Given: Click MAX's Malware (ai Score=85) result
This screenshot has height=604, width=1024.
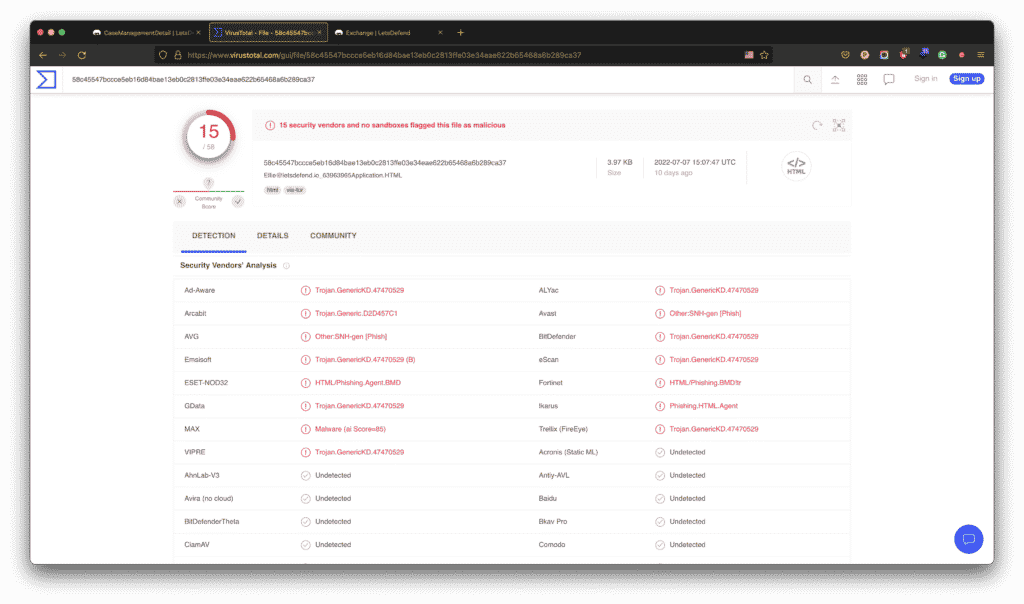Looking at the screenshot, I should point(350,430).
